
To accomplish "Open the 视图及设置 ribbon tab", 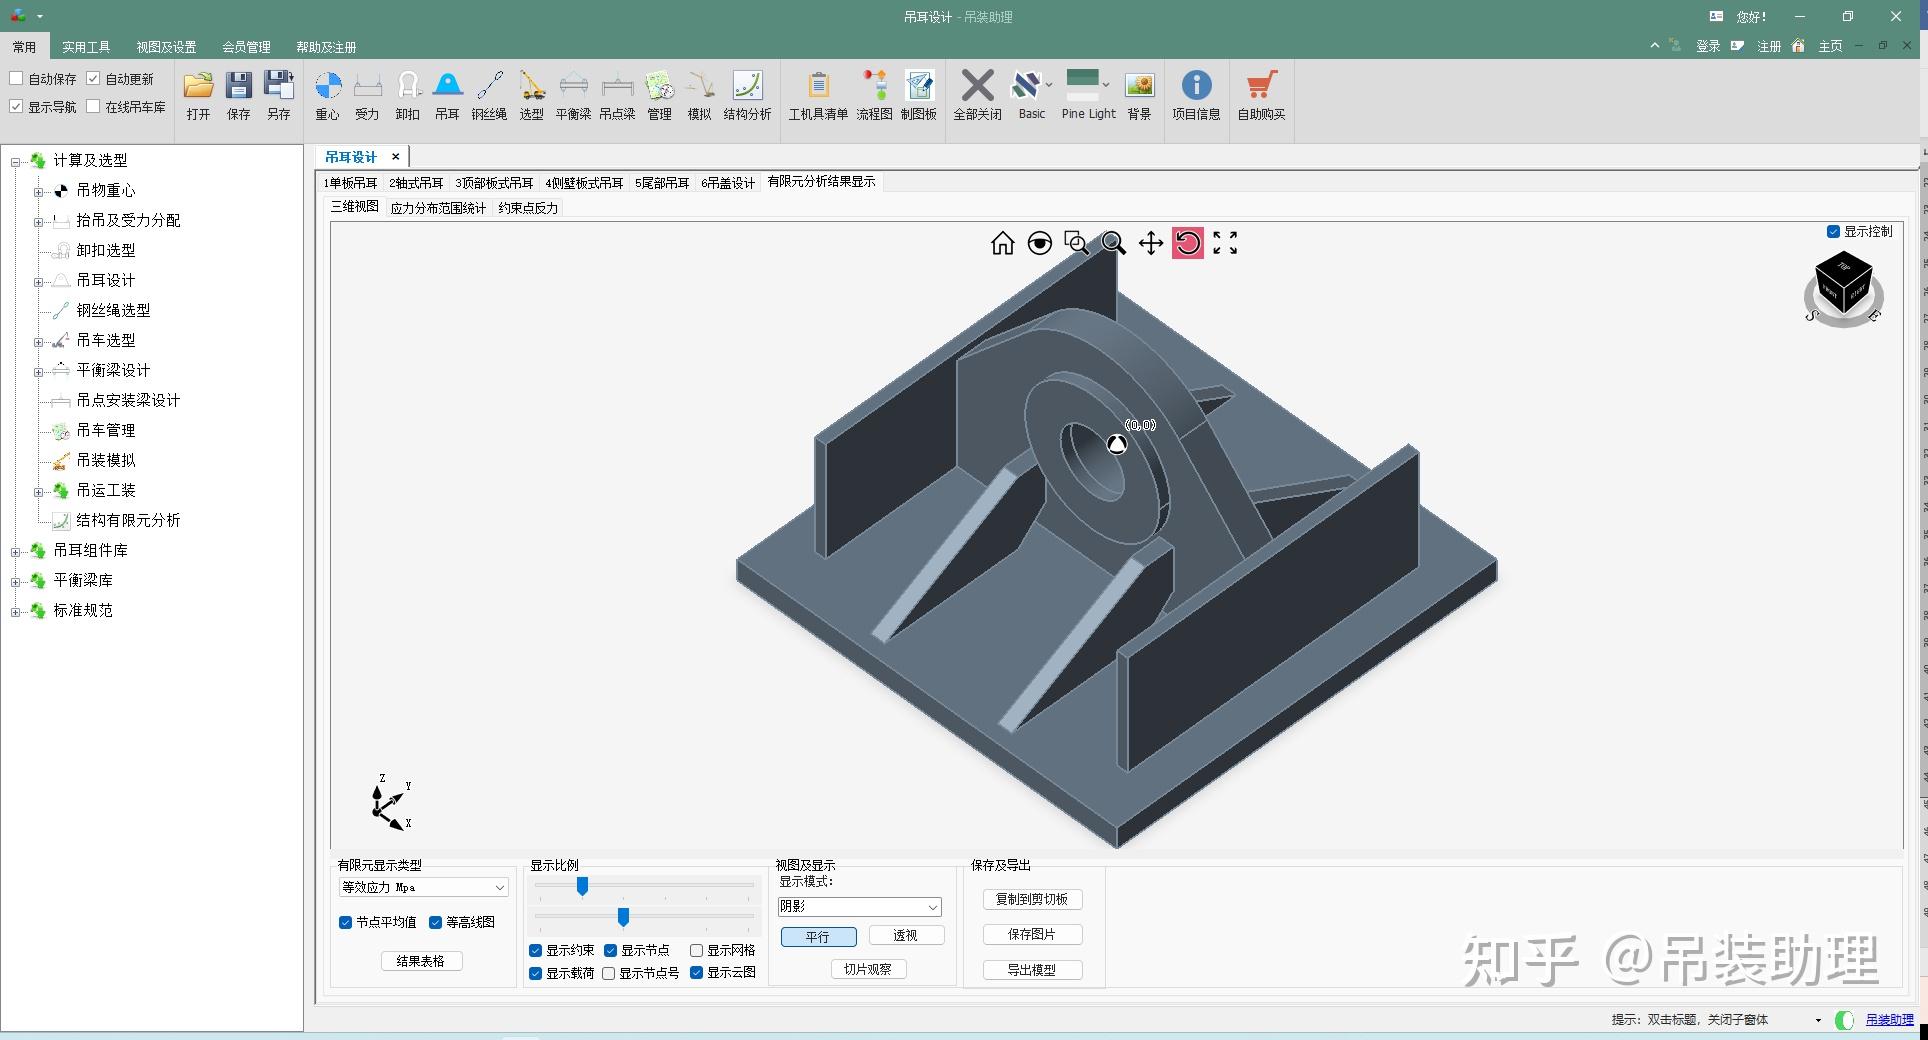I will click(x=166, y=47).
